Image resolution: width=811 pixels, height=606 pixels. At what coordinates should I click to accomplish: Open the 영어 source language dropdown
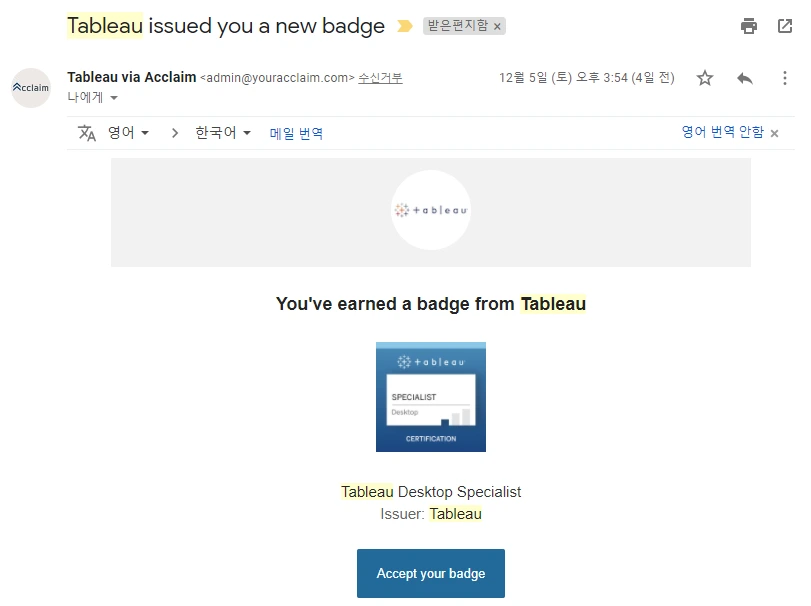[x=128, y=133]
